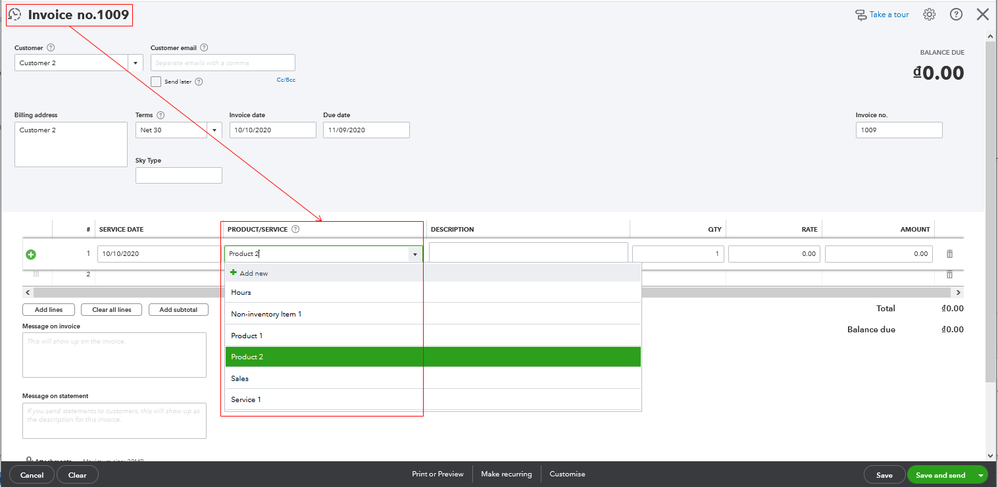Click the Cc/Bcc link
The height and width of the screenshot is (487, 998).
(x=286, y=80)
